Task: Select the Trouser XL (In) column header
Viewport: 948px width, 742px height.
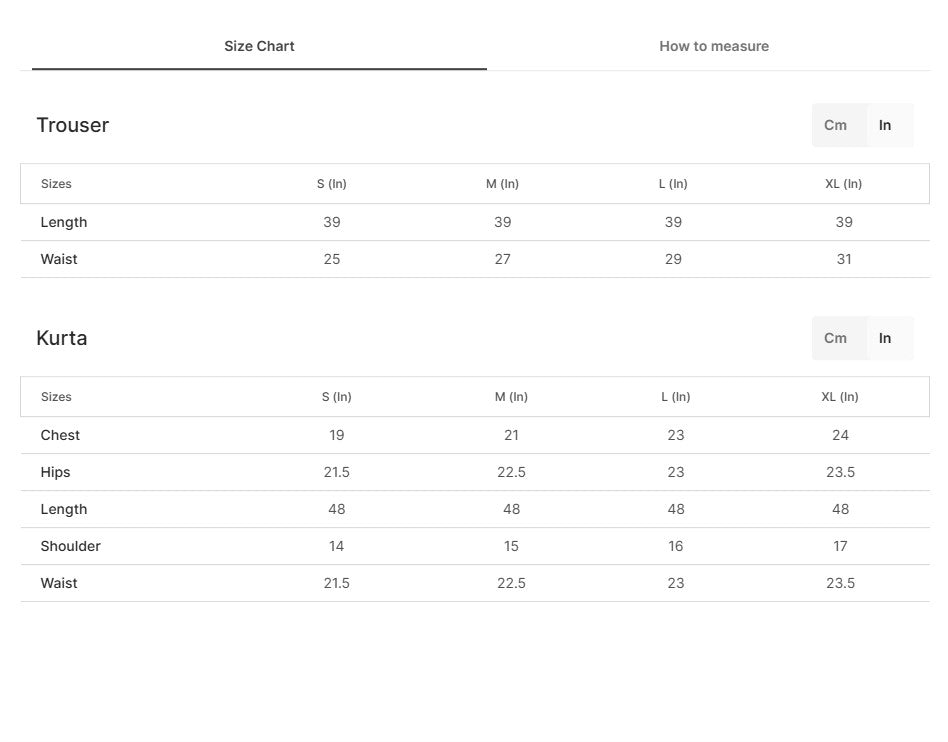Action: coord(843,184)
